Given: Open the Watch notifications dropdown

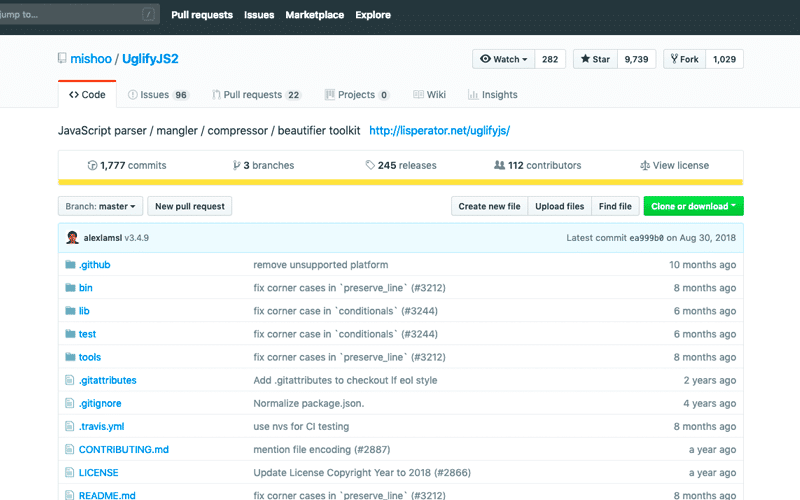Looking at the screenshot, I should coord(504,59).
